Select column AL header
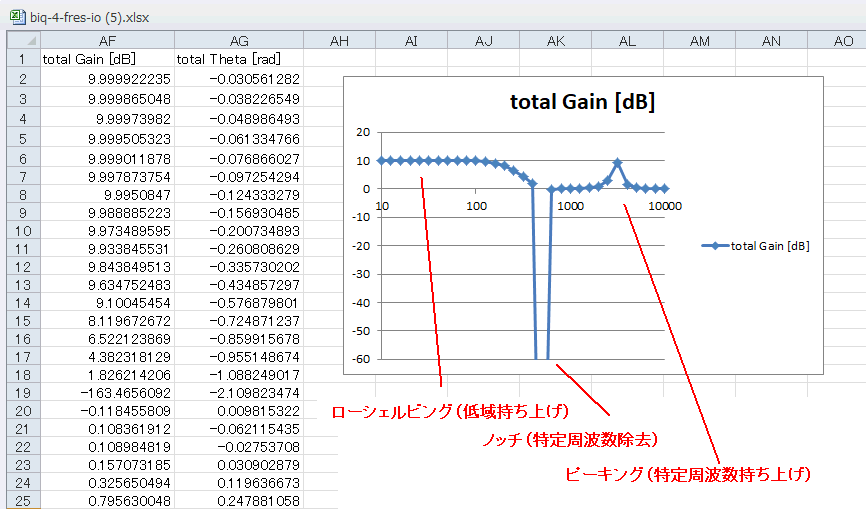 click(x=627, y=41)
